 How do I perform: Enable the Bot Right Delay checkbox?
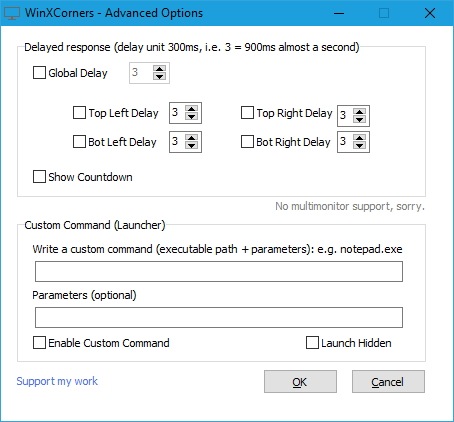[247, 142]
